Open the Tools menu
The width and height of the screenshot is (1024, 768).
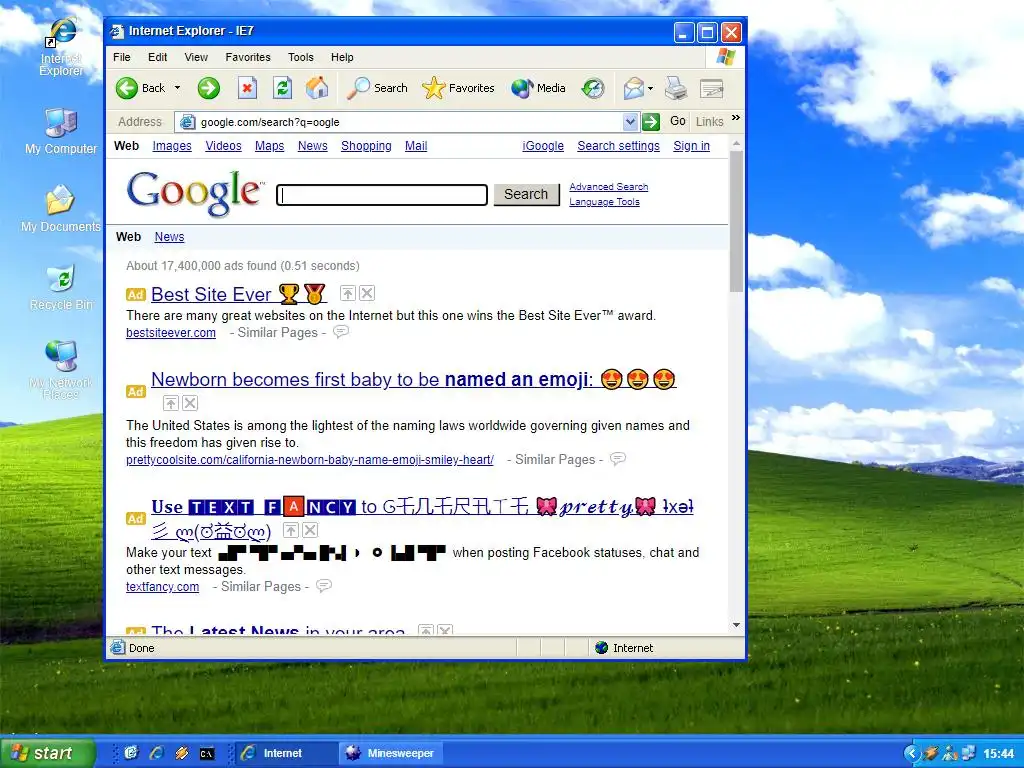300,57
